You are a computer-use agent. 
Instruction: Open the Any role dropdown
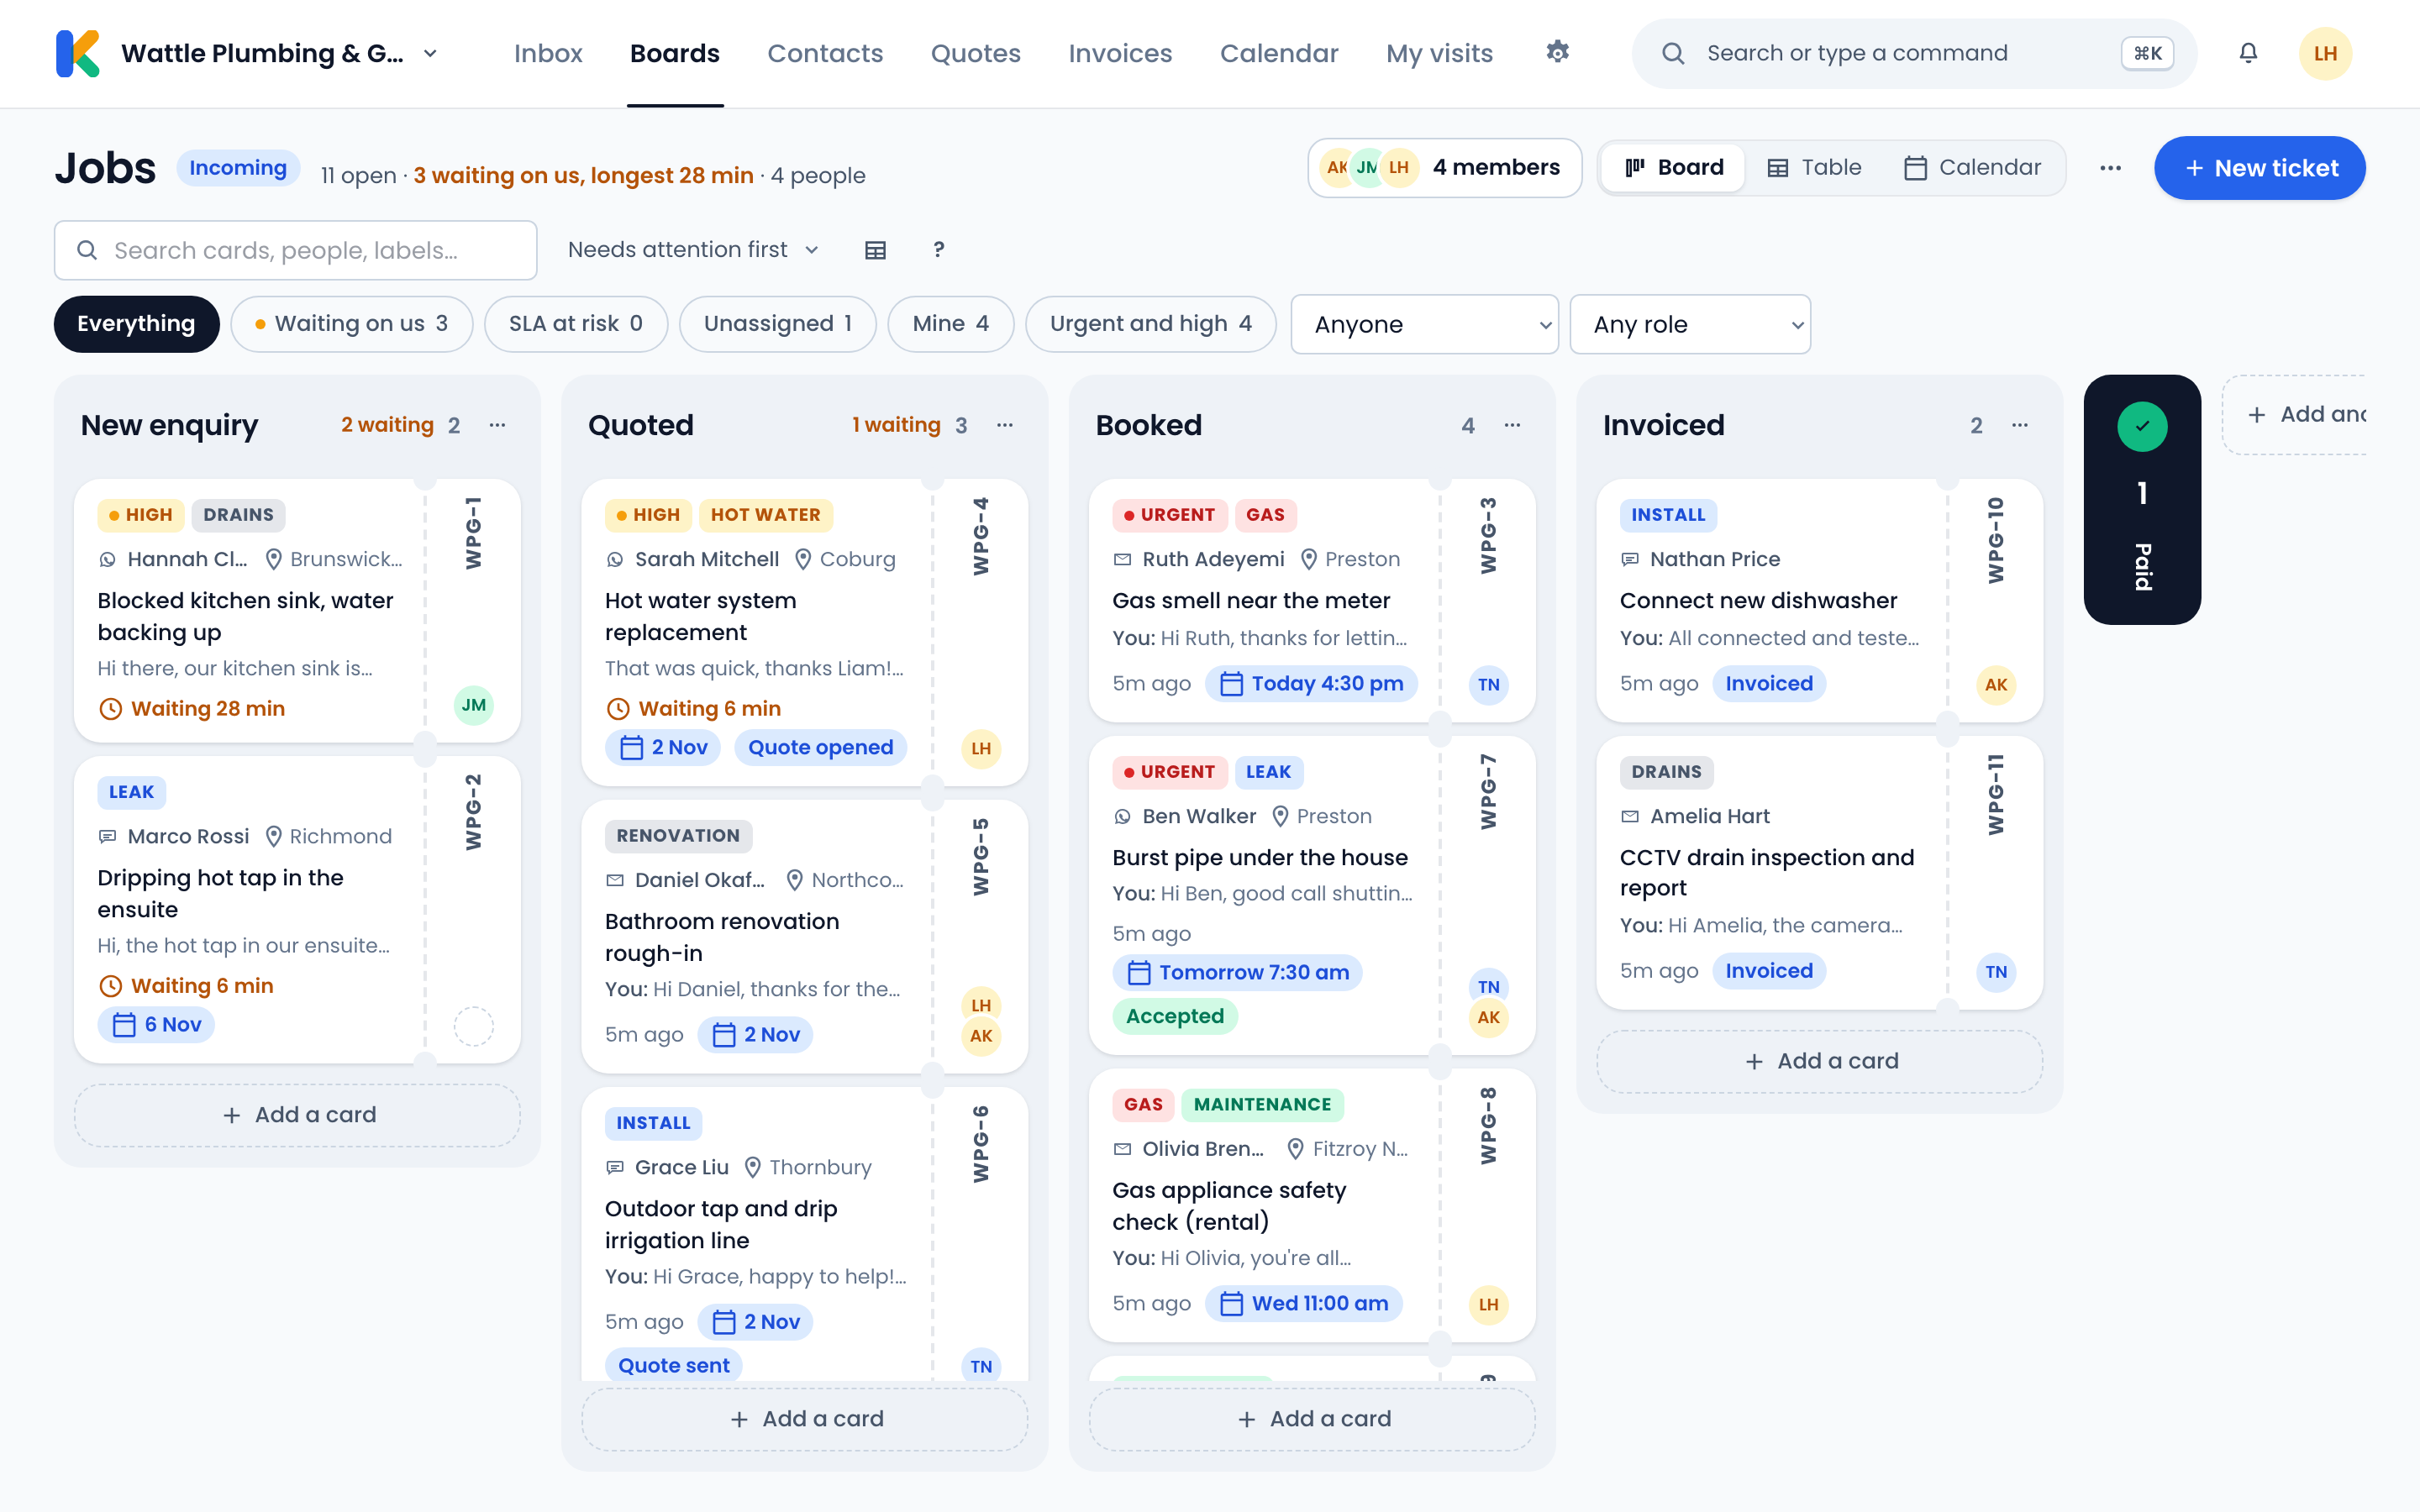click(1690, 324)
